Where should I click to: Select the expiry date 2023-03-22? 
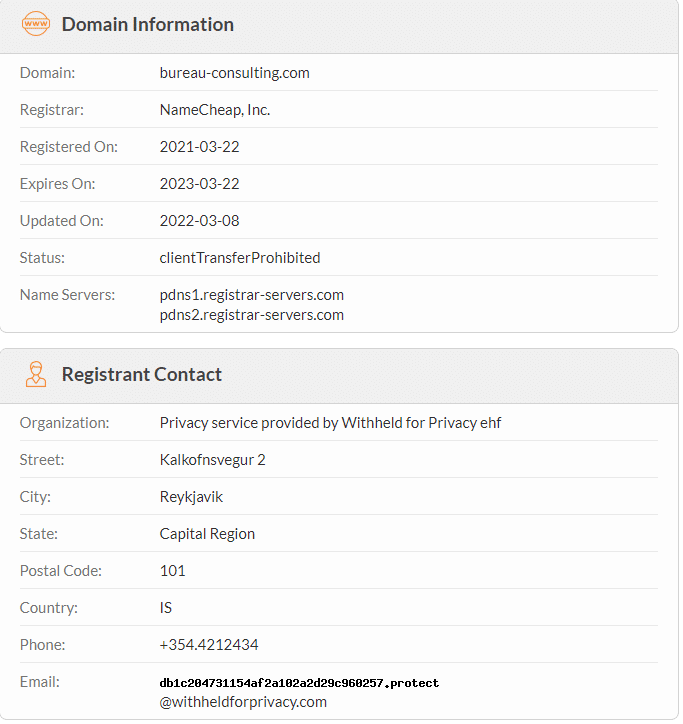[199, 184]
